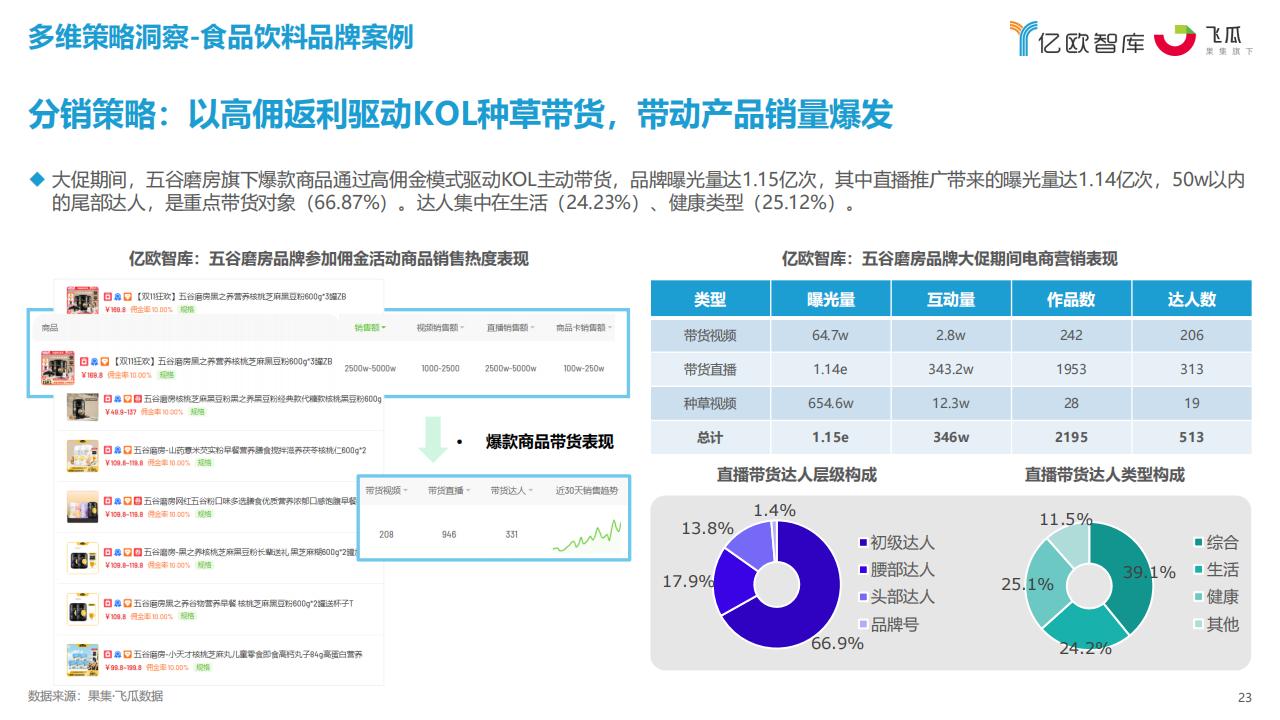Click 规格 tag in 网红五谷粉 row
The height and width of the screenshot is (720, 1280).
point(204,514)
